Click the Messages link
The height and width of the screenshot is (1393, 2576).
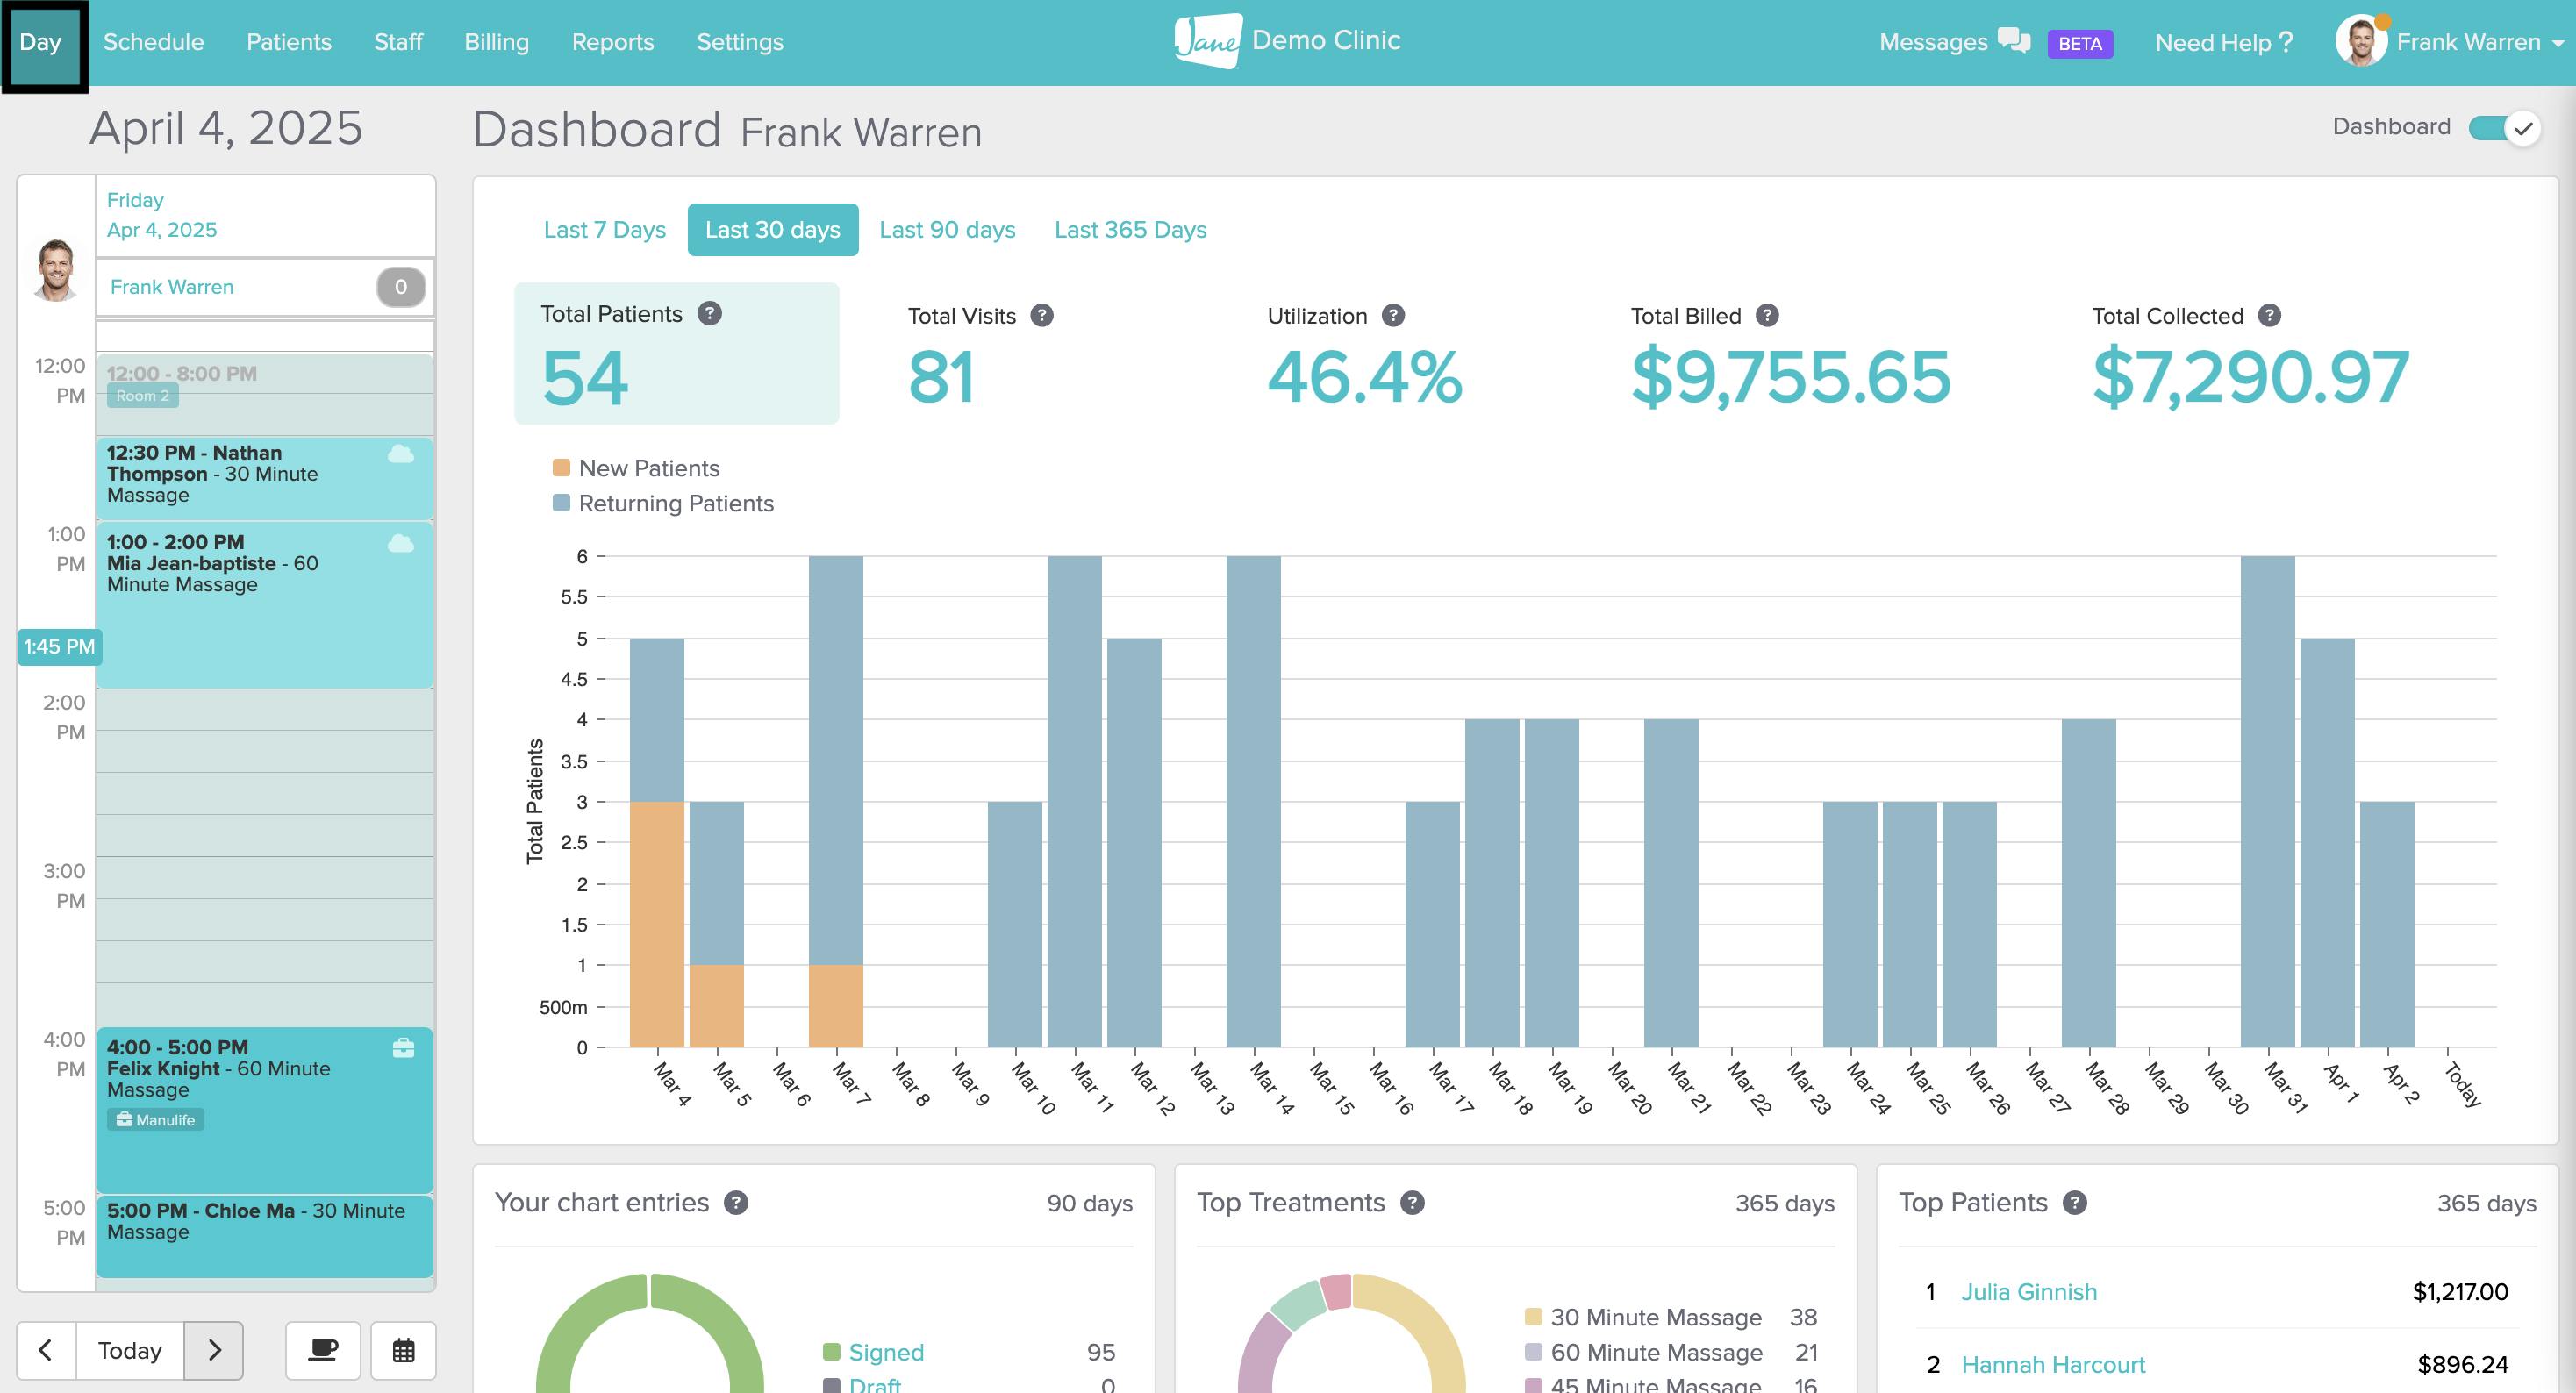point(1933,42)
